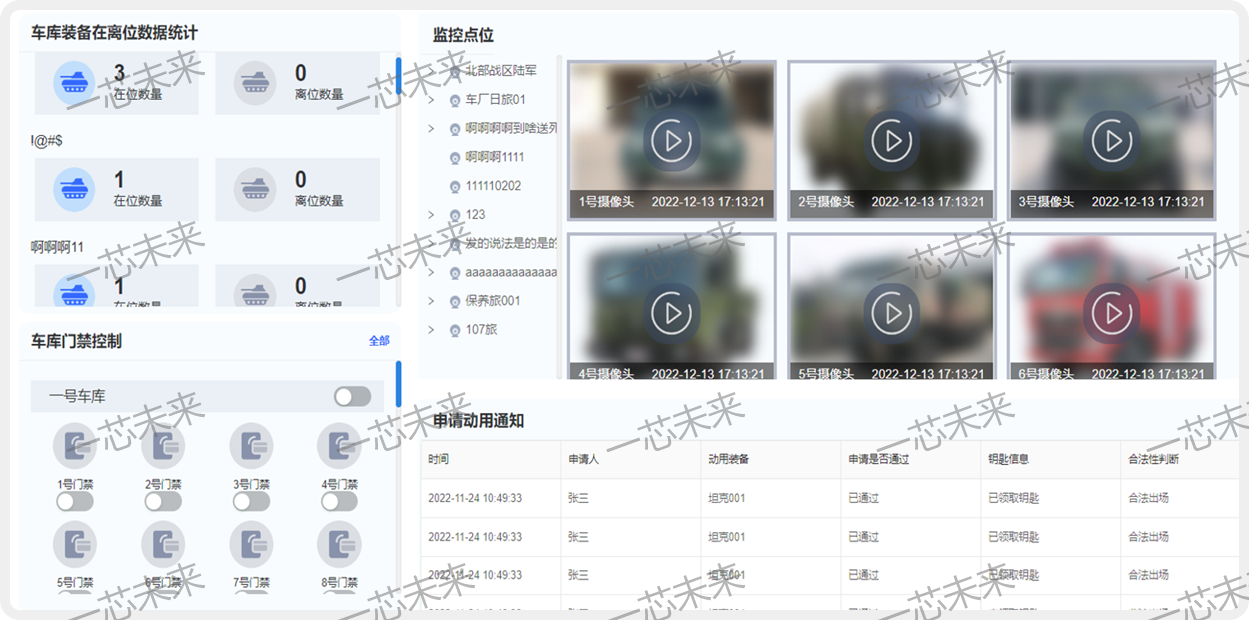Click the gray tank icon in the top stats row

click(x=255, y=82)
